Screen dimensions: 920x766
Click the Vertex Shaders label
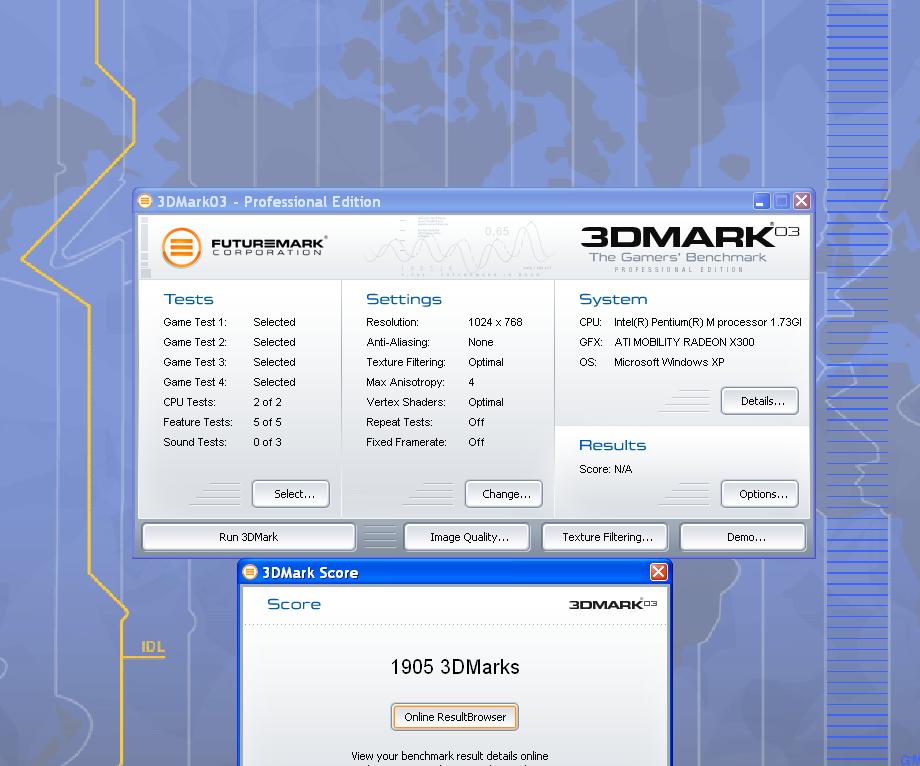point(406,402)
